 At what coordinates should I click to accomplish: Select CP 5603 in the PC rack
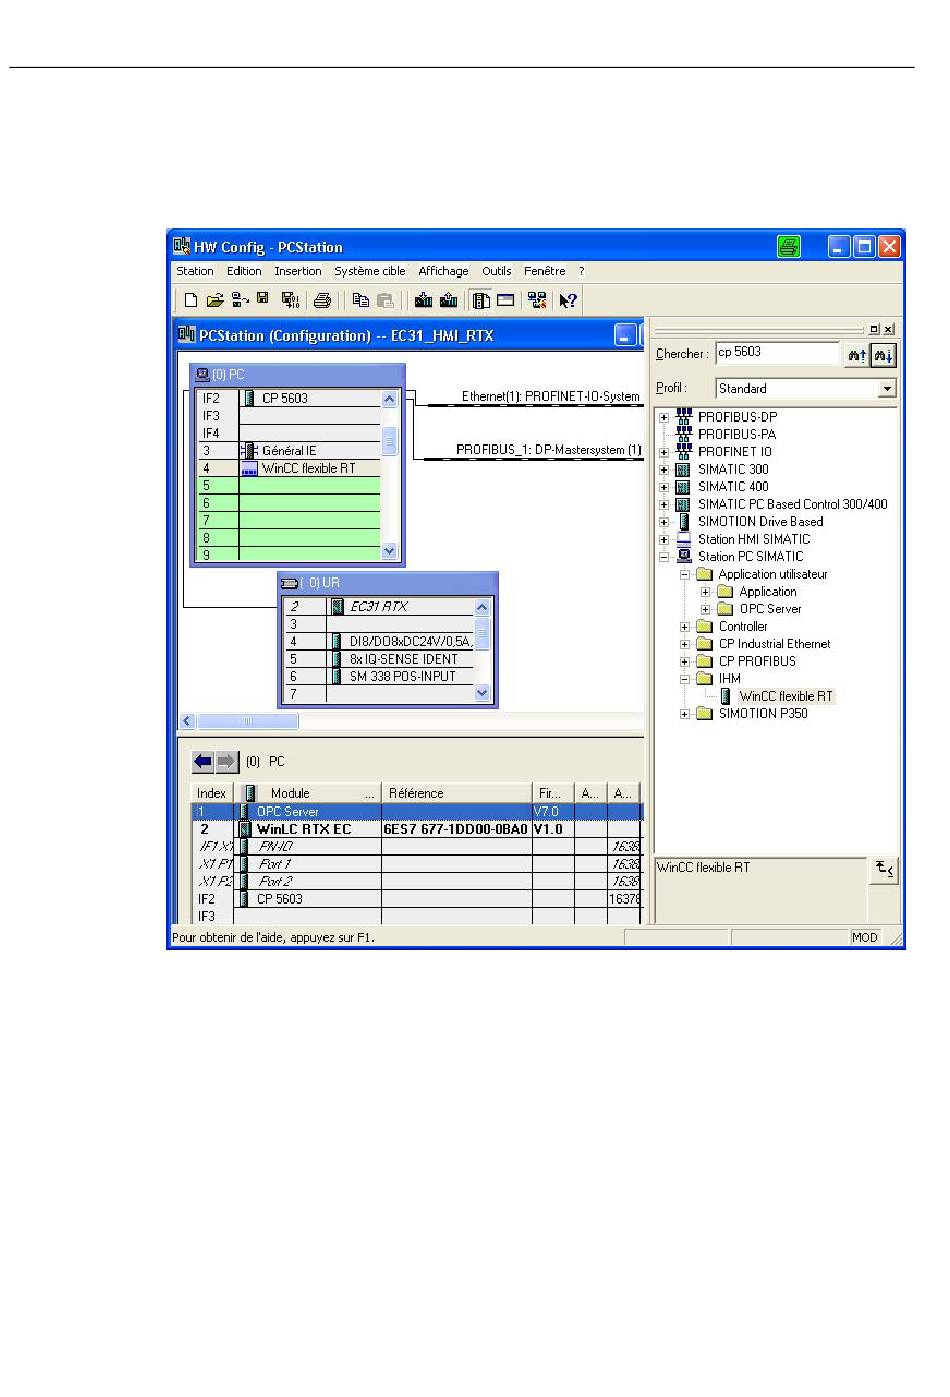click(285, 398)
